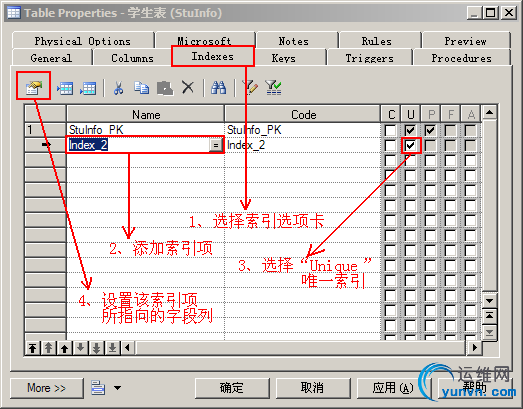Open the Preview tab
This screenshot has width=523, height=409.
tap(465, 41)
